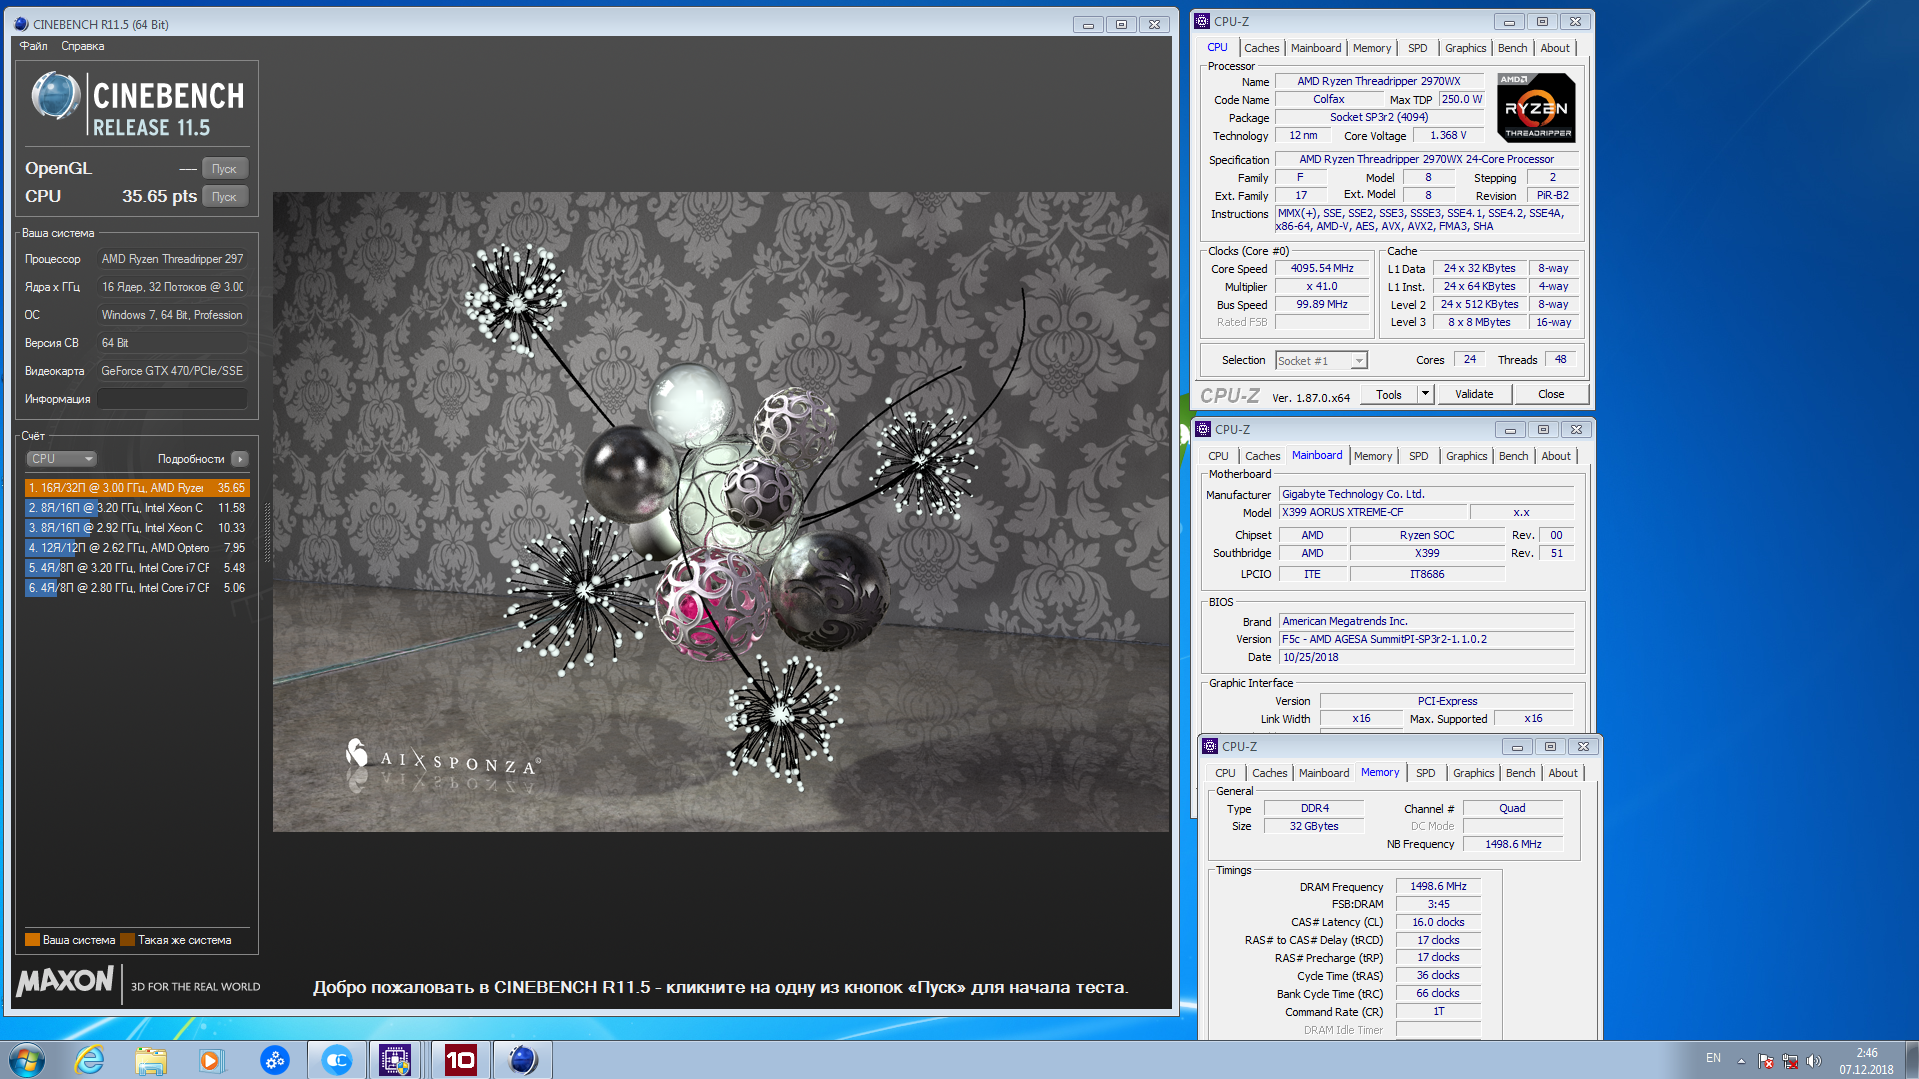Select ranking row 6 Intel Core i7 5.06
Image resolution: width=1919 pixels, height=1079 pixels.
pos(137,588)
